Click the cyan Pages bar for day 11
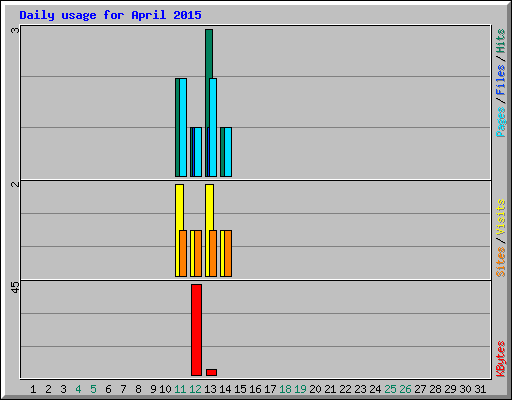Viewport: 512px width, 400px height. [x=183, y=127]
